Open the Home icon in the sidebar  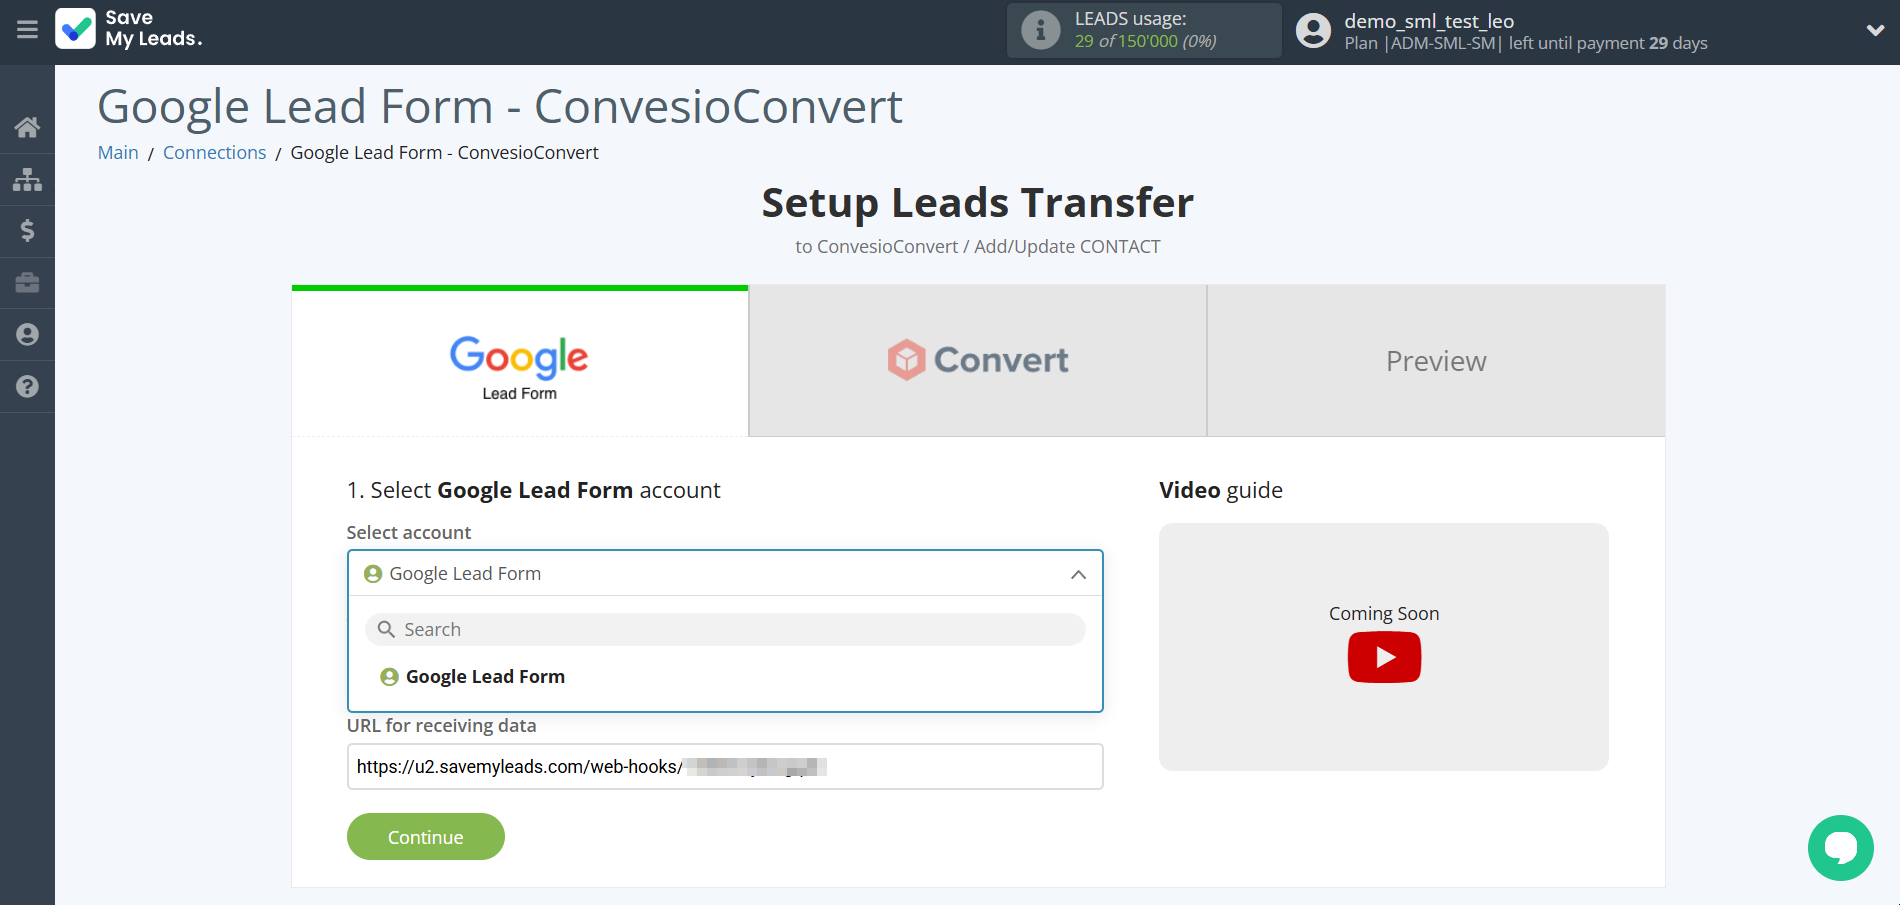pyautogui.click(x=27, y=127)
